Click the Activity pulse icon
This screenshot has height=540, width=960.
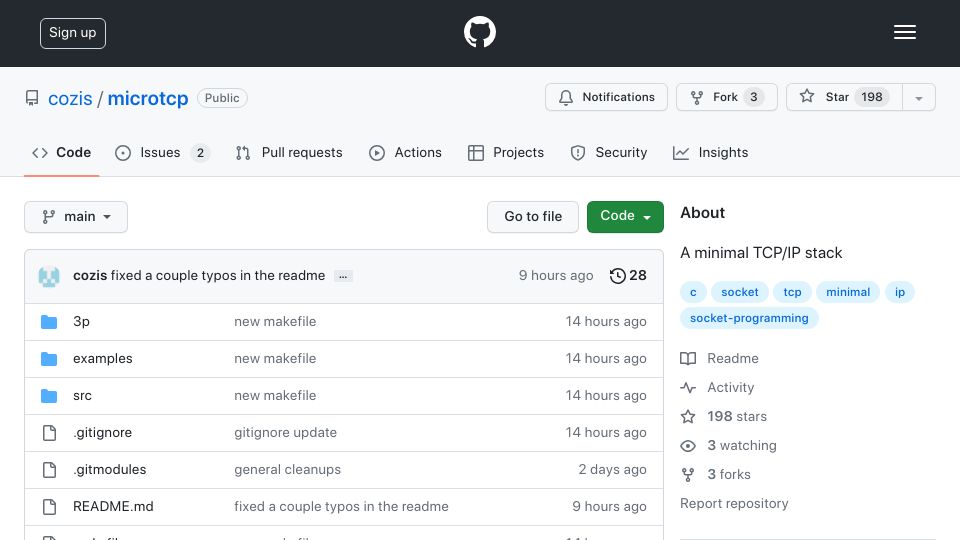pos(688,388)
